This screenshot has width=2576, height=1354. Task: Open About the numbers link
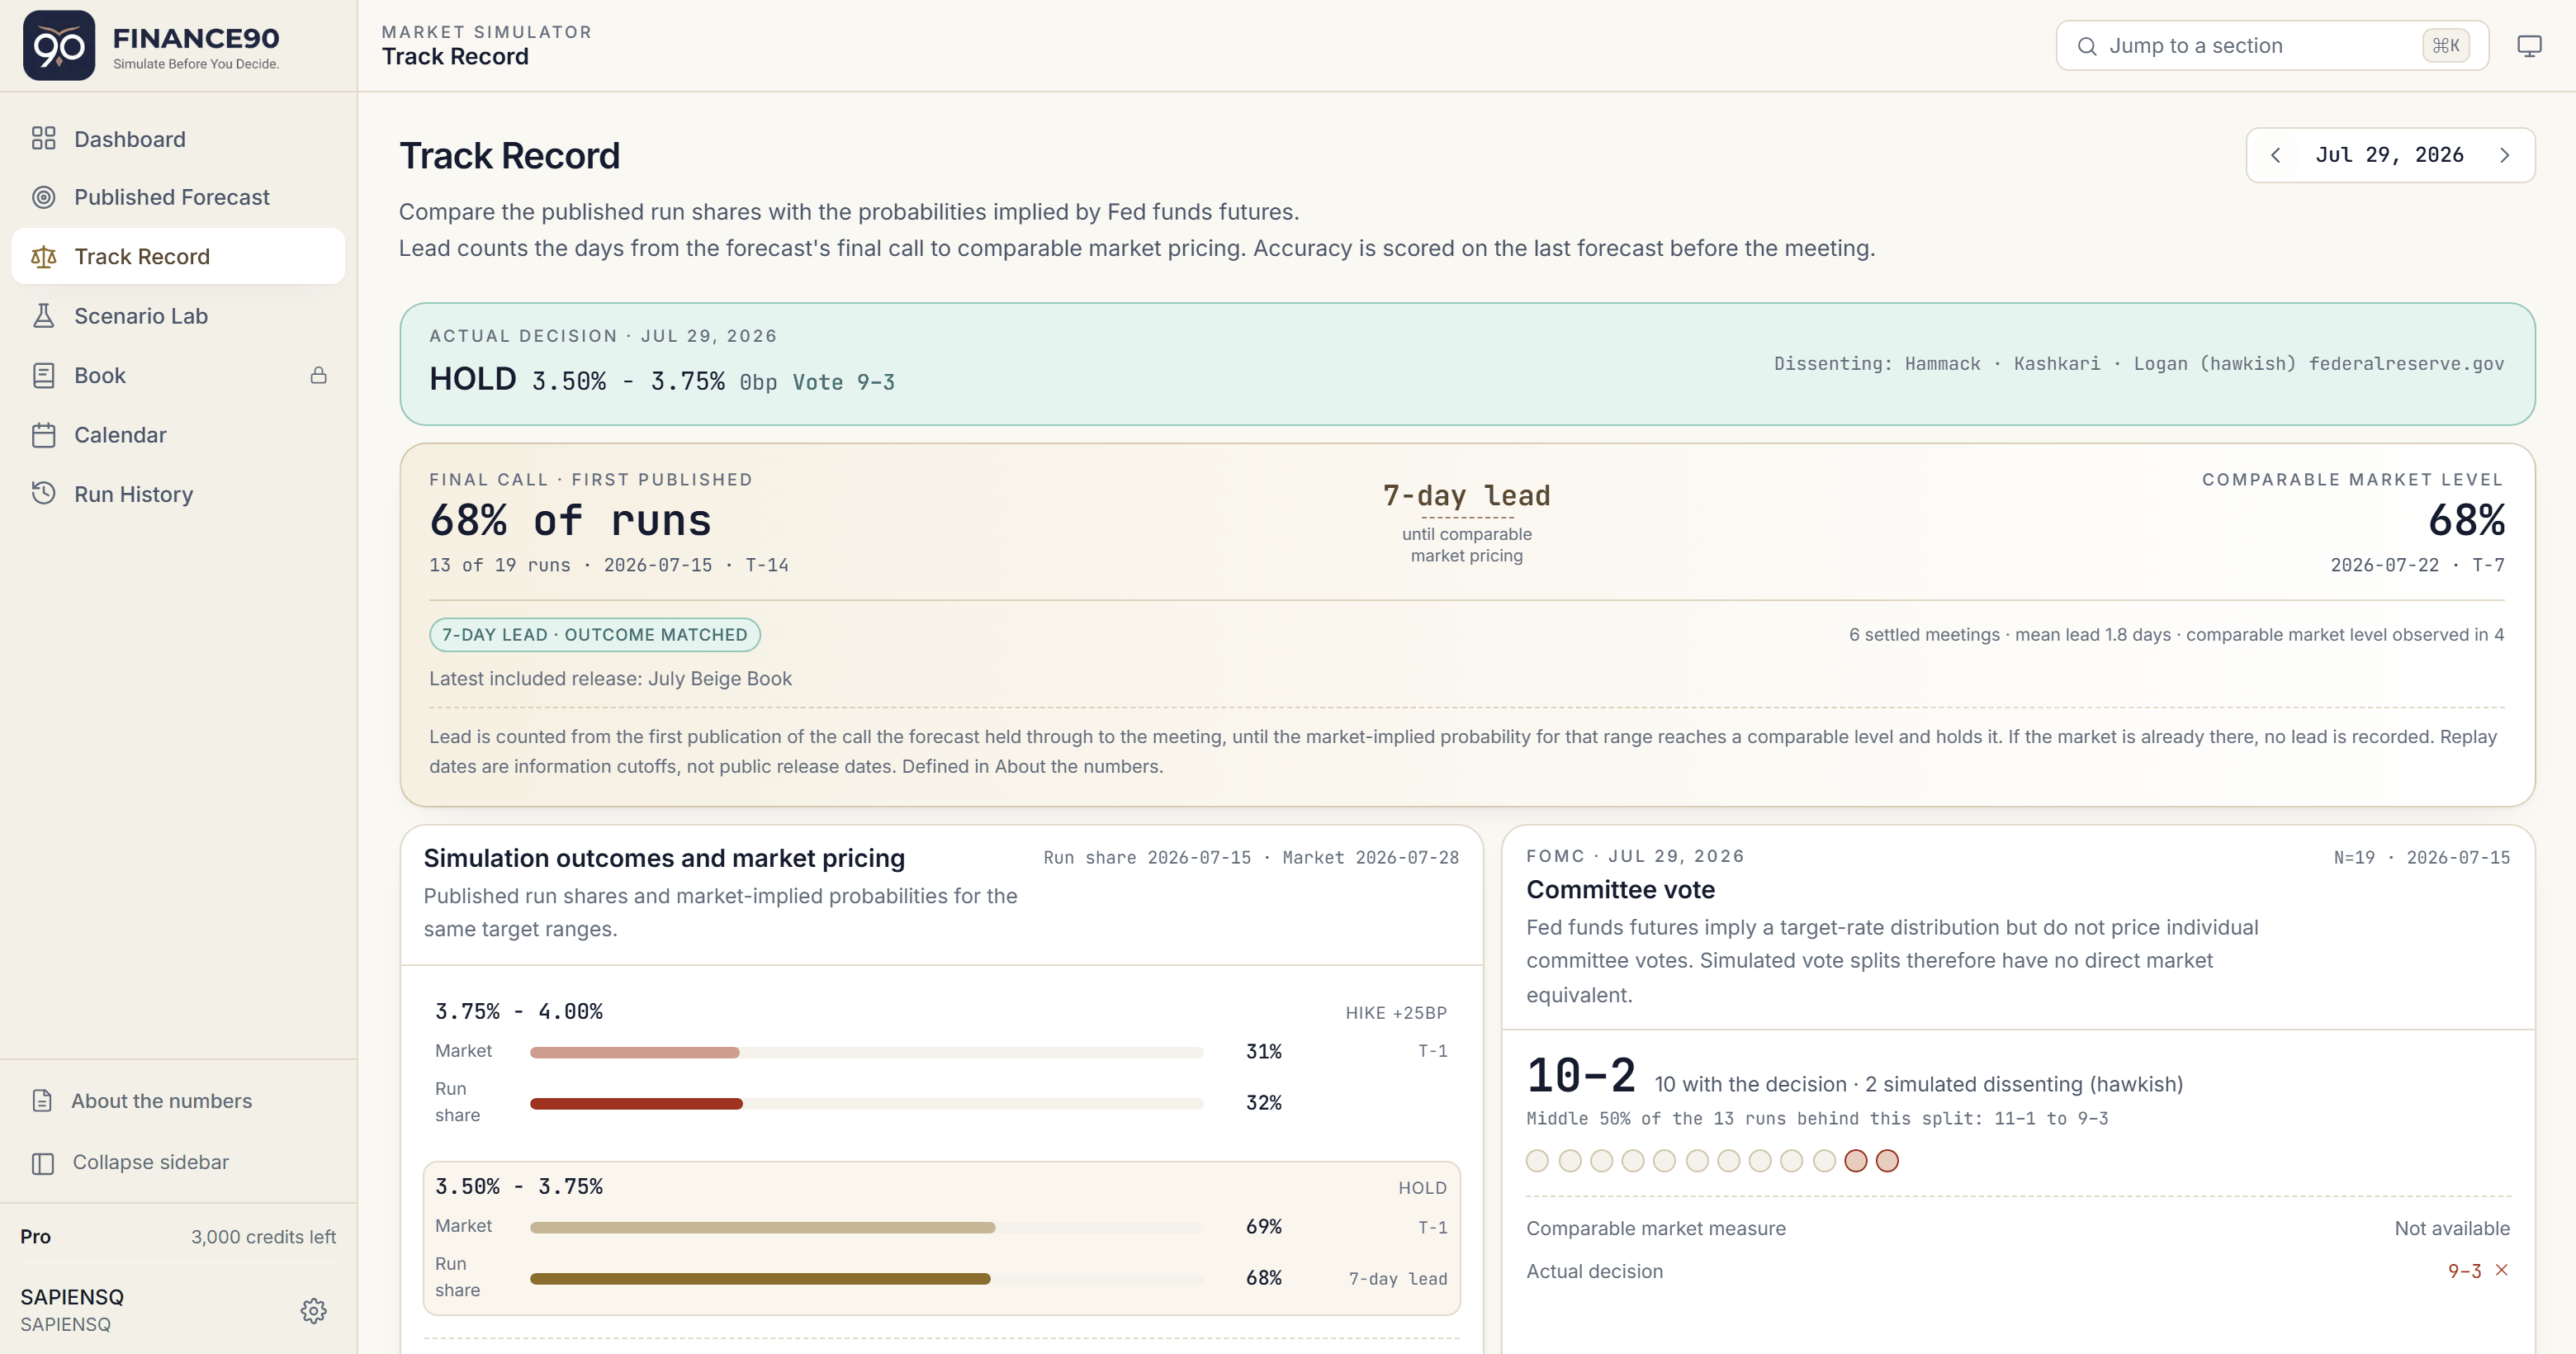162,1101
